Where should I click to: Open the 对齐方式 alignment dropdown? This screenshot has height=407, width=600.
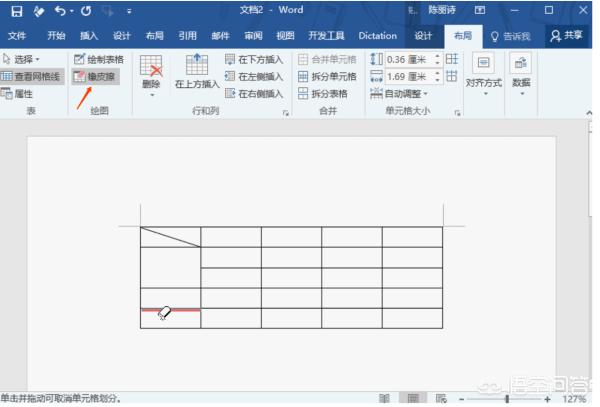click(484, 75)
